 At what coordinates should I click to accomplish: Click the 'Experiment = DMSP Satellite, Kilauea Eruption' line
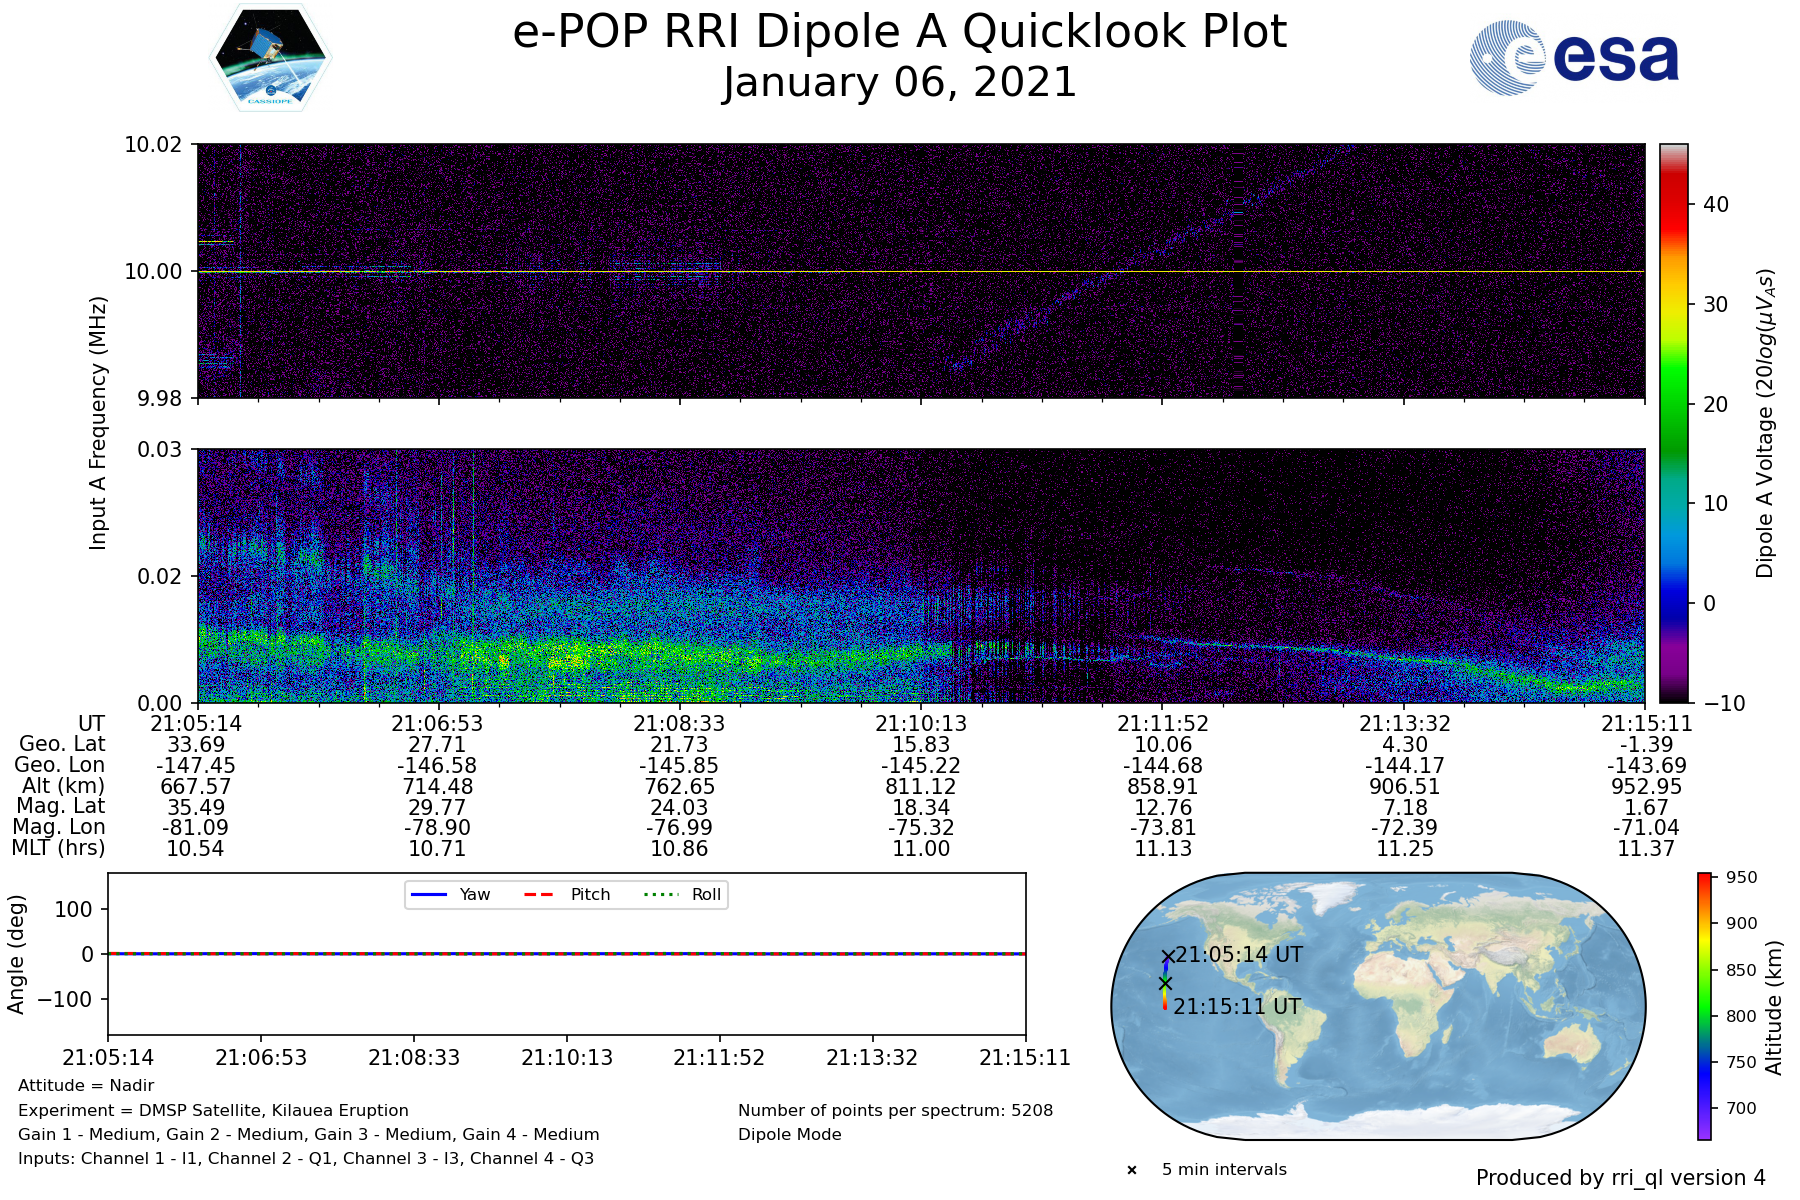click(x=213, y=1110)
